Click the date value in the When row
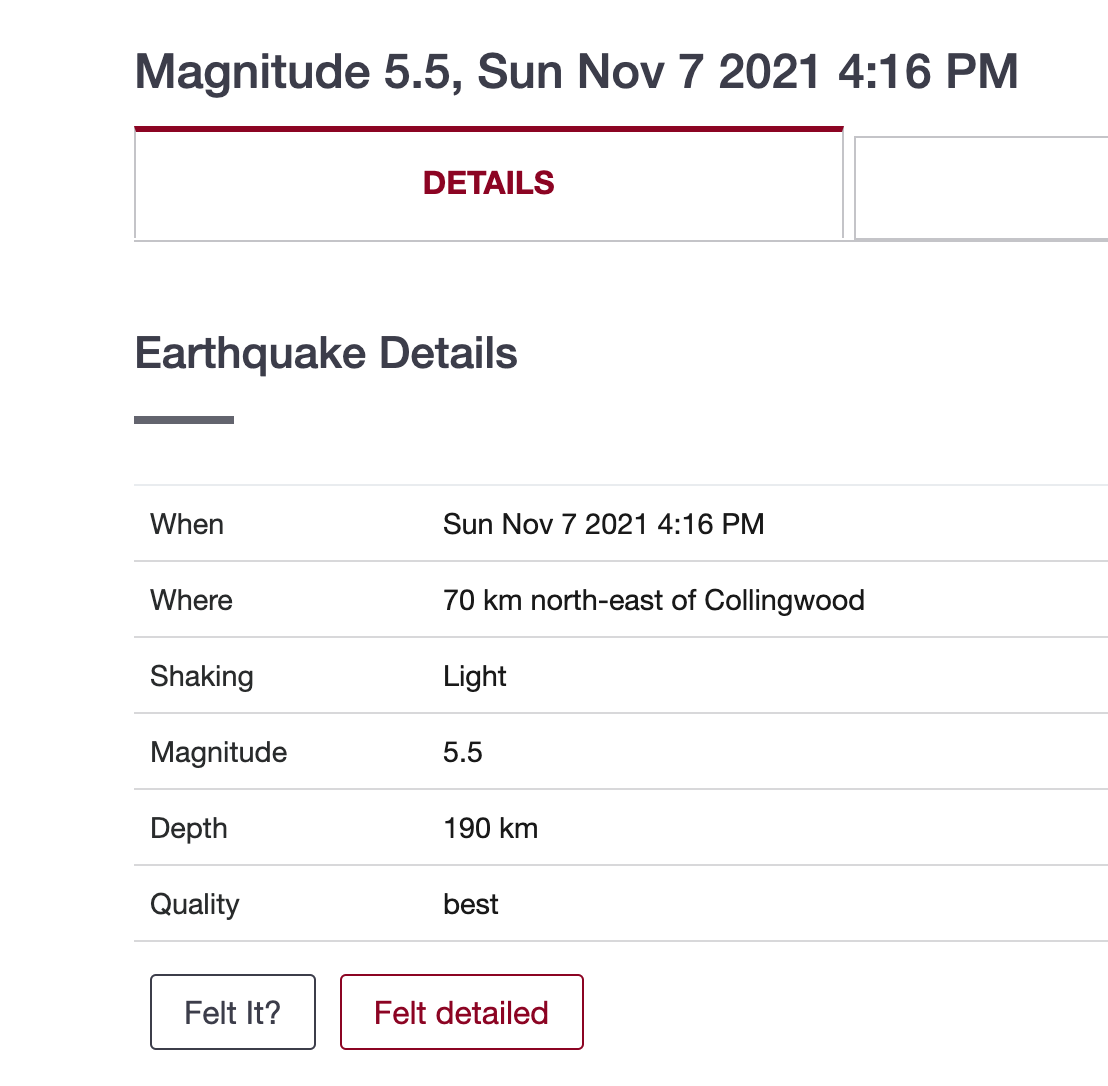Viewport: 1108px width, 1086px height. coord(603,524)
